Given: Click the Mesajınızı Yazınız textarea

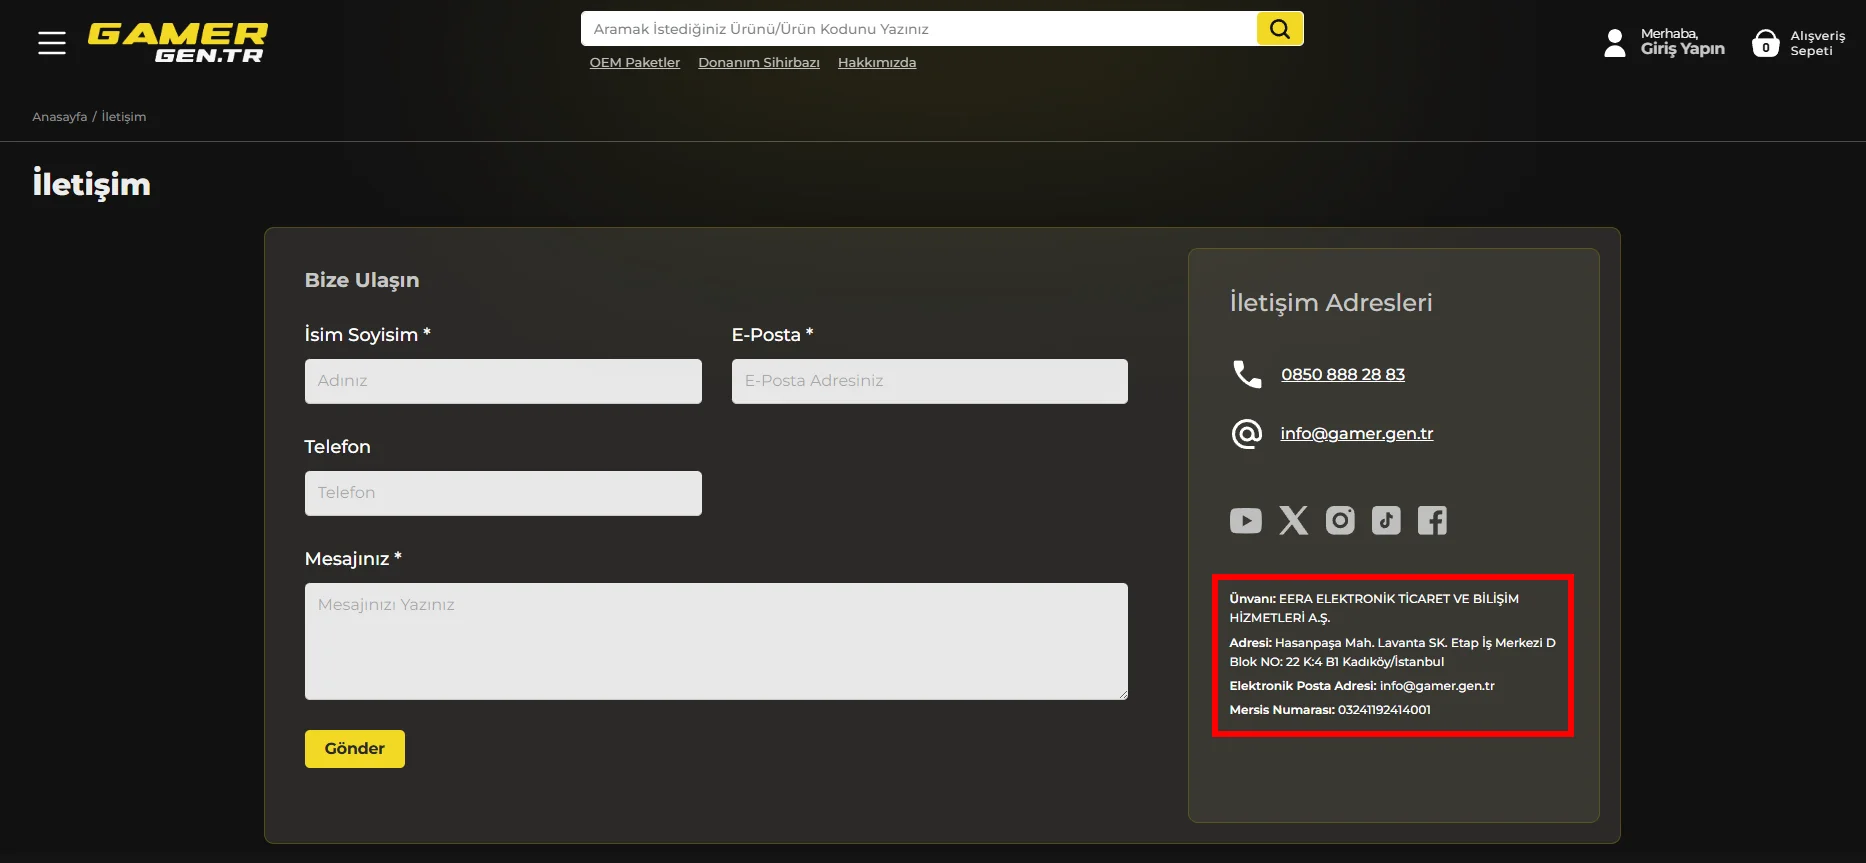Looking at the screenshot, I should coord(716,641).
